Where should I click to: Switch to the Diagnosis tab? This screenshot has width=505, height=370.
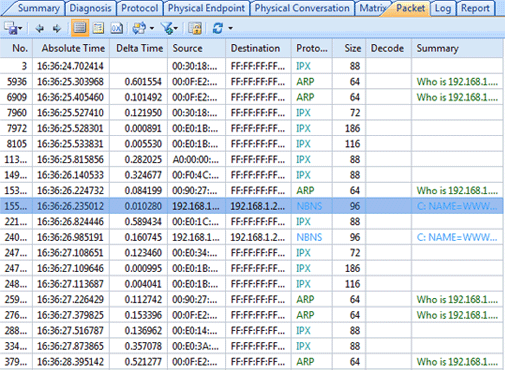click(90, 8)
